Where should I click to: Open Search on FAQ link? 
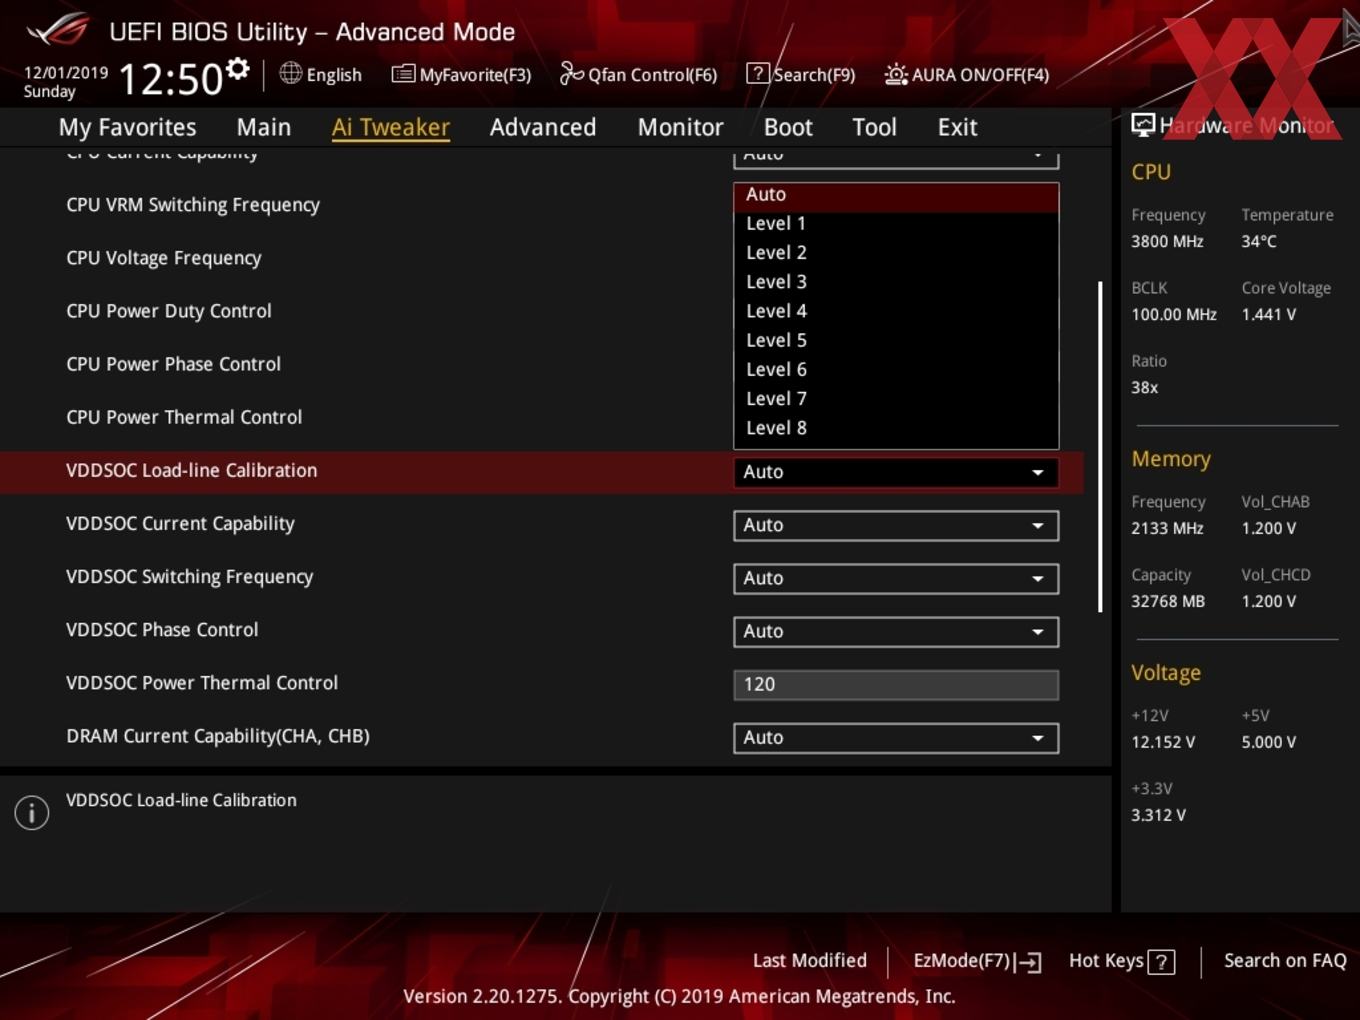pos(1285,961)
